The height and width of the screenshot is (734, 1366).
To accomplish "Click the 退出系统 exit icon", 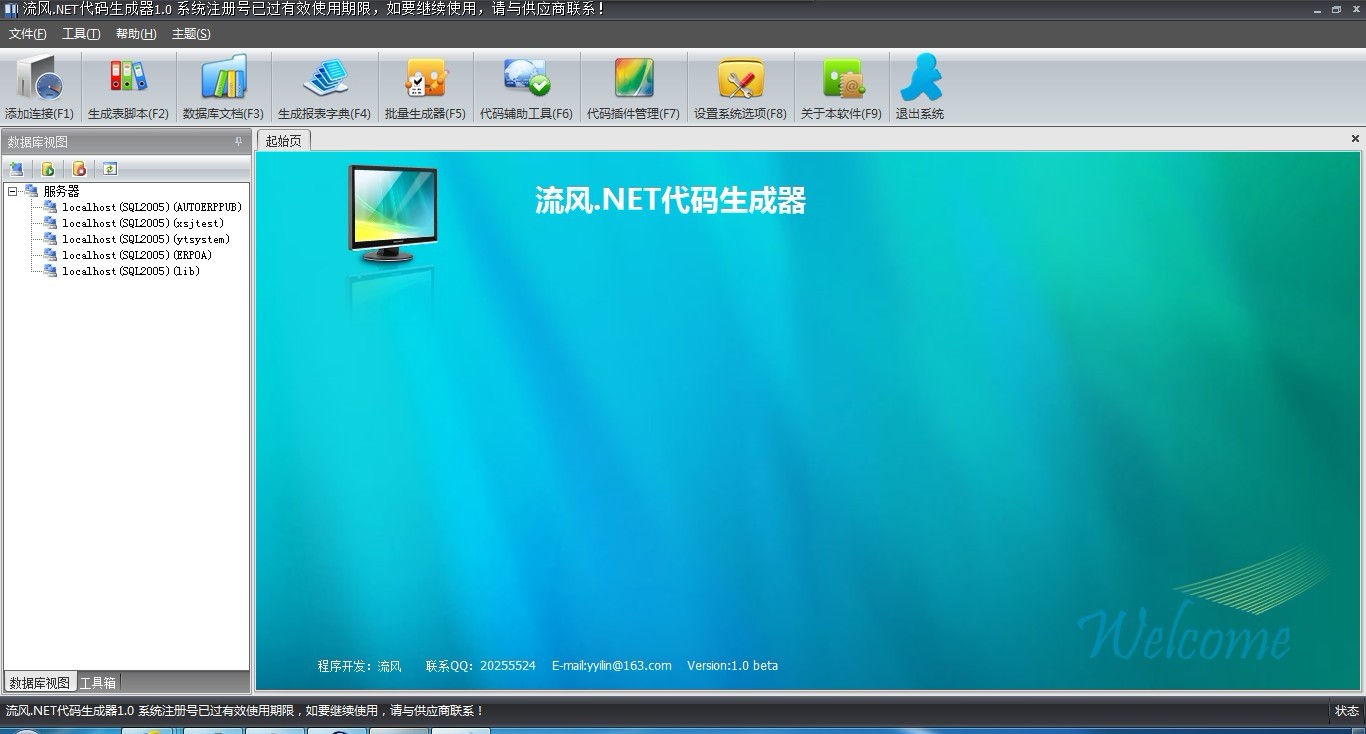I will click(920, 80).
